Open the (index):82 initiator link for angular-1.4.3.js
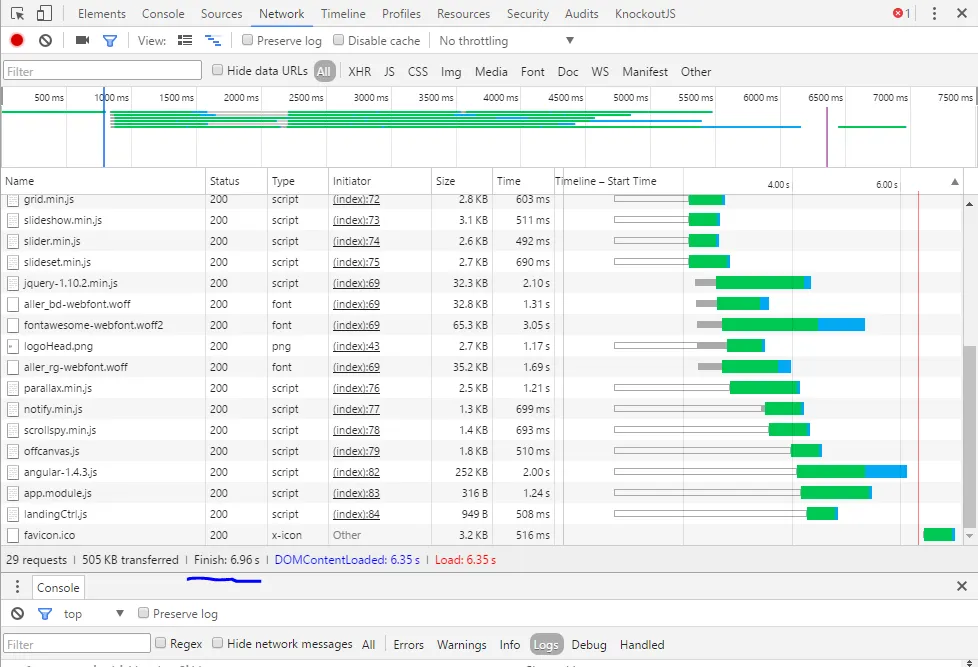Screen dimensions: 978x667 pos(356,472)
